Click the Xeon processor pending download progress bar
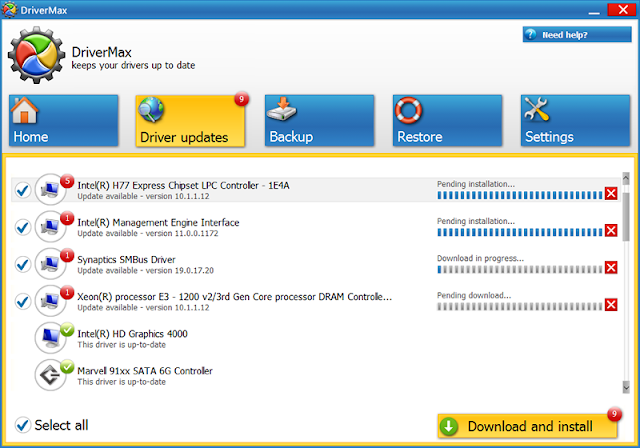 click(x=520, y=306)
